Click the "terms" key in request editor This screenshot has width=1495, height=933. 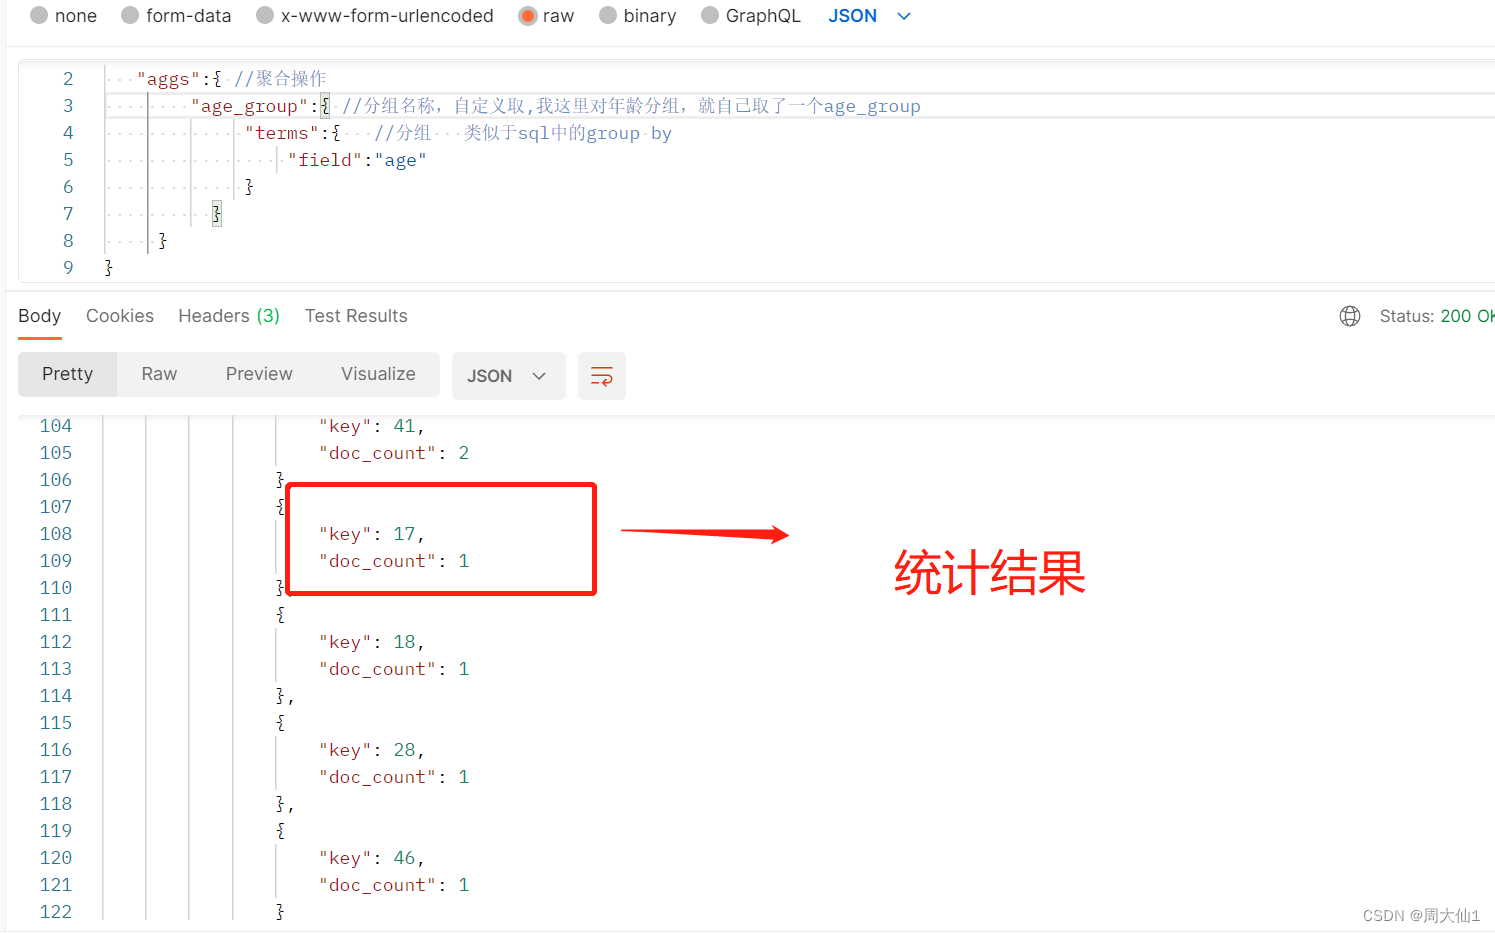coord(282,133)
